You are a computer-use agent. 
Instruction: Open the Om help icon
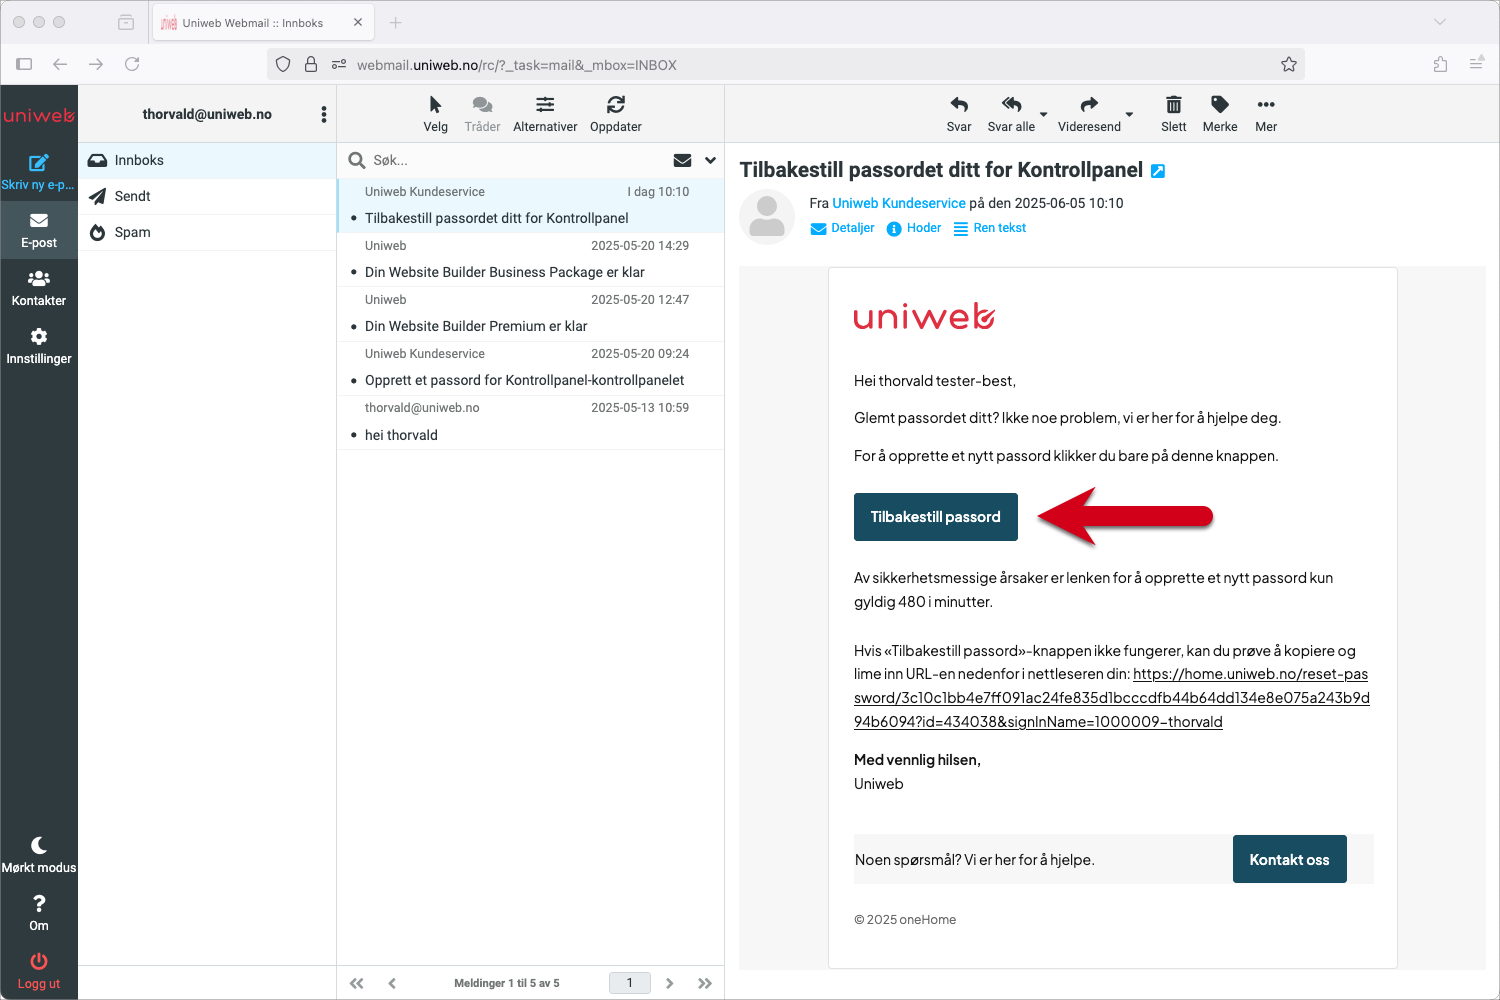38,913
